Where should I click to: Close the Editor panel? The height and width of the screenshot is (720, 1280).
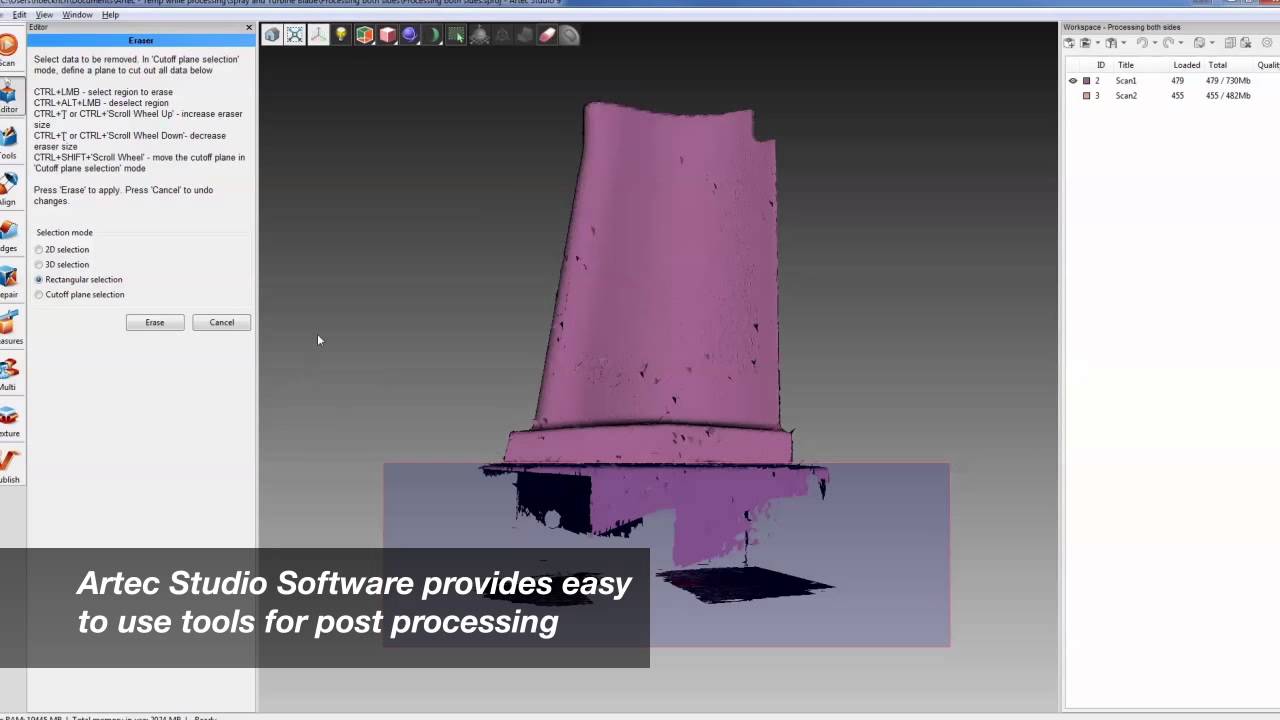(x=249, y=27)
